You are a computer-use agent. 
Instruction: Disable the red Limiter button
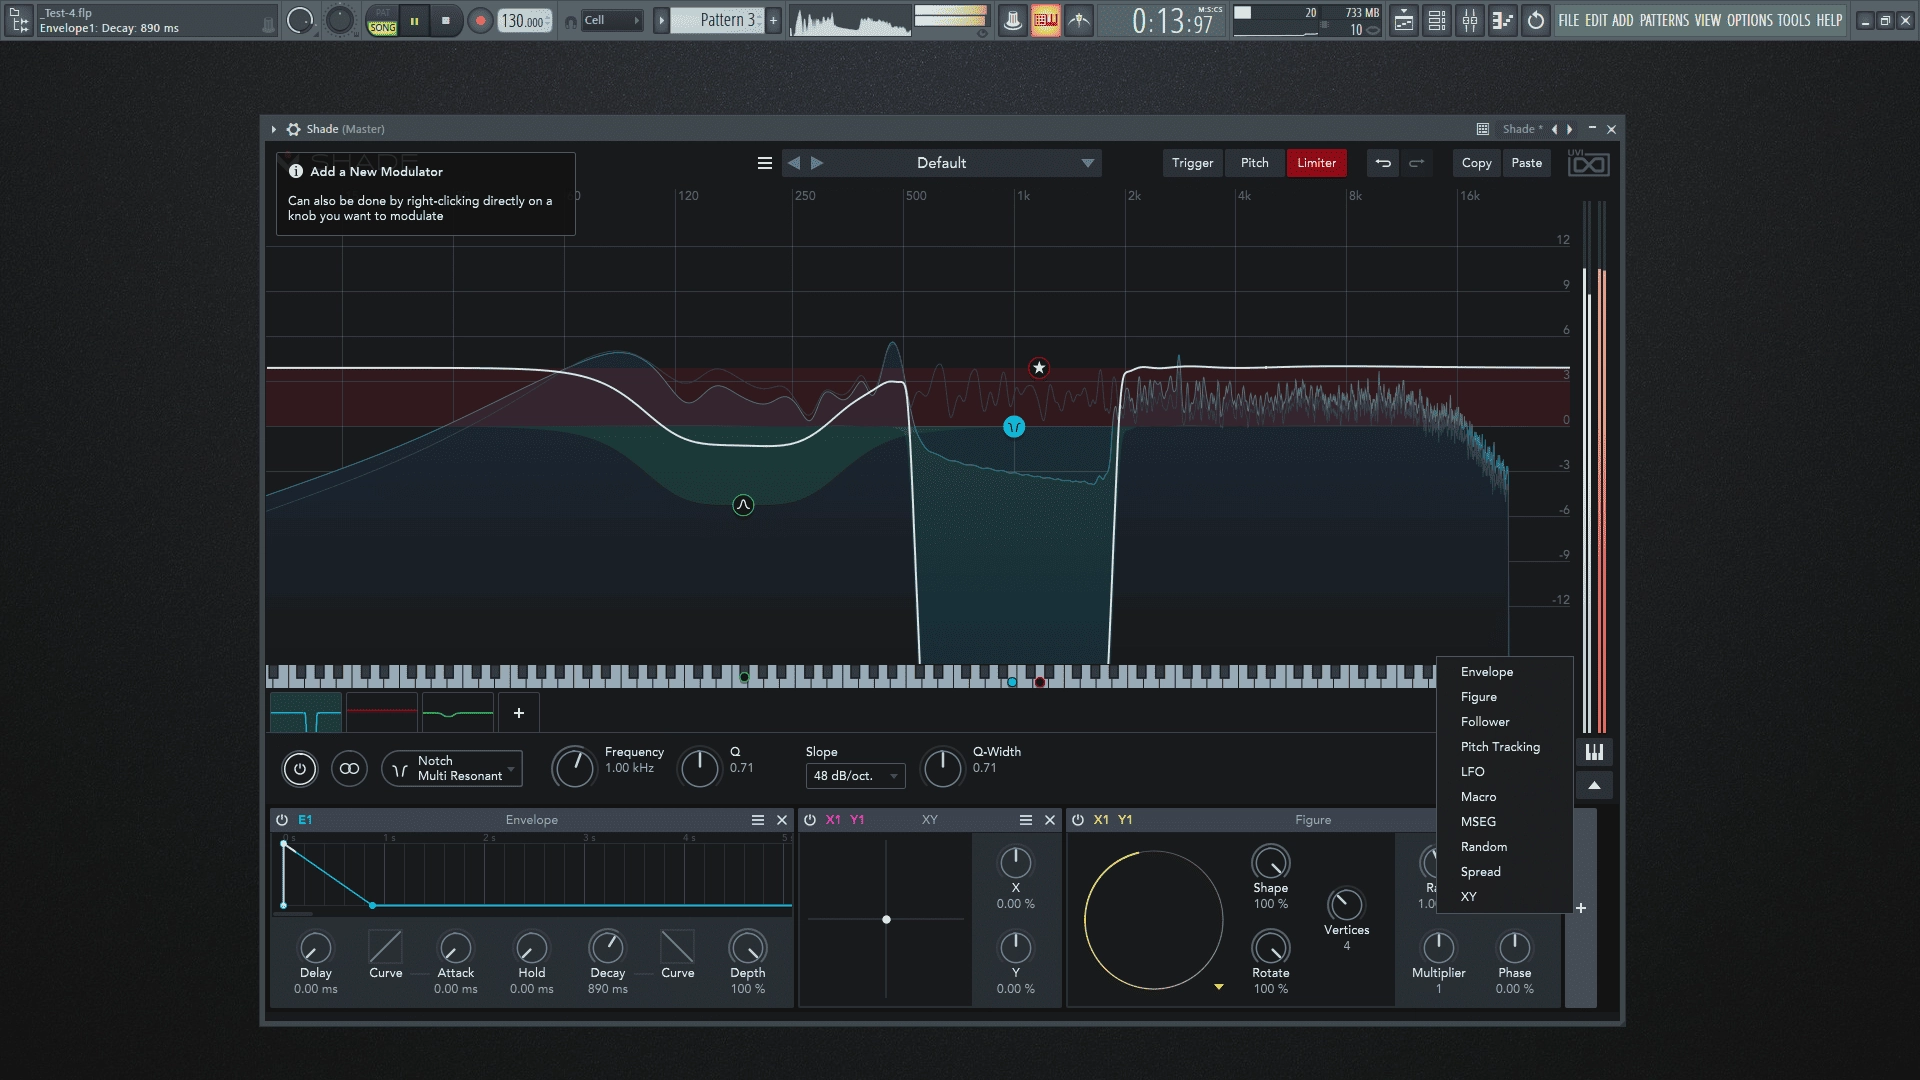(1316, 163)
